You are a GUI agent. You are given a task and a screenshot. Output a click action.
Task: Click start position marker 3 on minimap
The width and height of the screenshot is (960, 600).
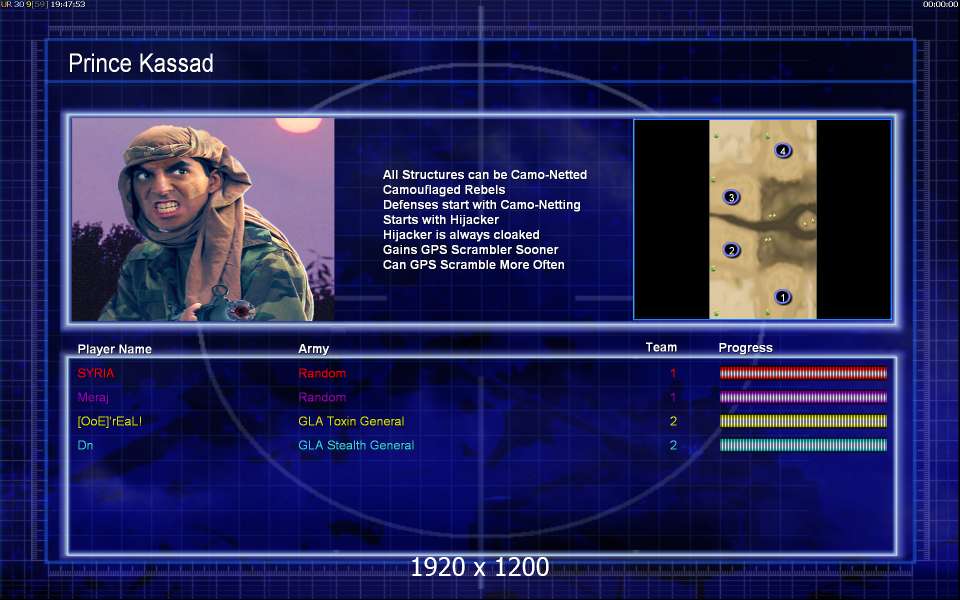(x=730, y=197)
